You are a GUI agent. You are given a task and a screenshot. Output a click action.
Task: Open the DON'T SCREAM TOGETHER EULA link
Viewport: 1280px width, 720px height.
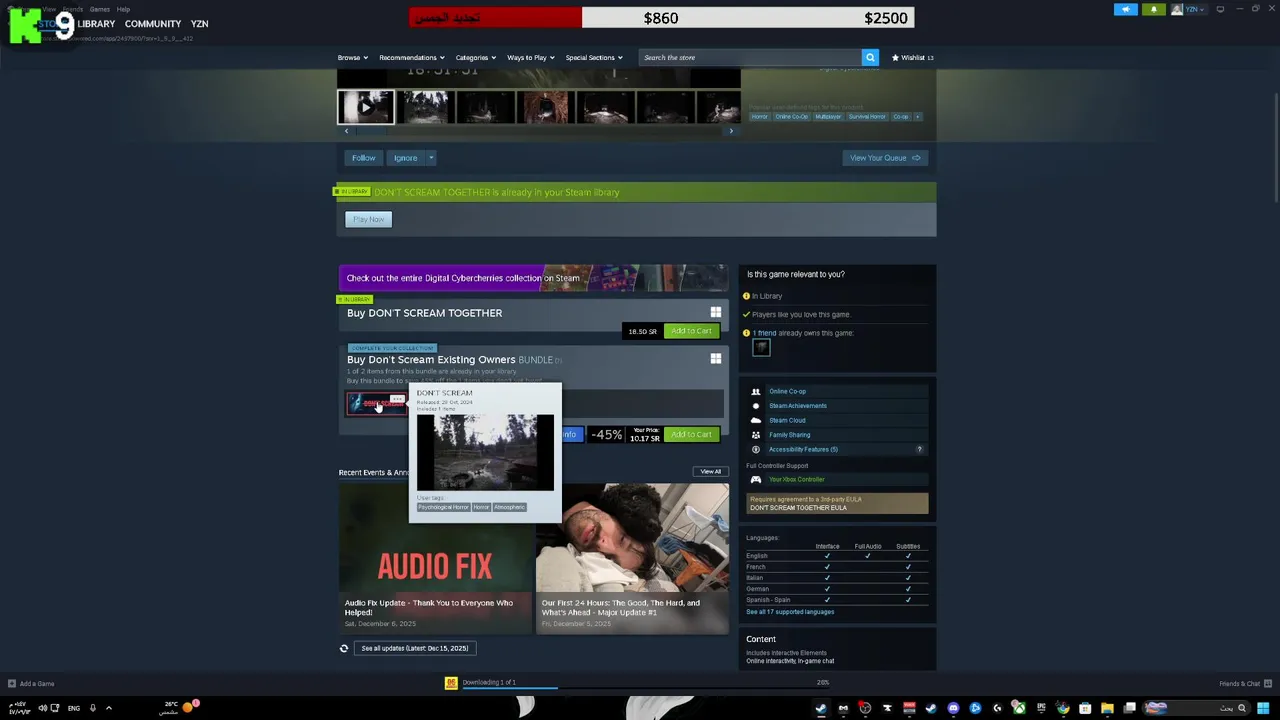coord(798,507)
